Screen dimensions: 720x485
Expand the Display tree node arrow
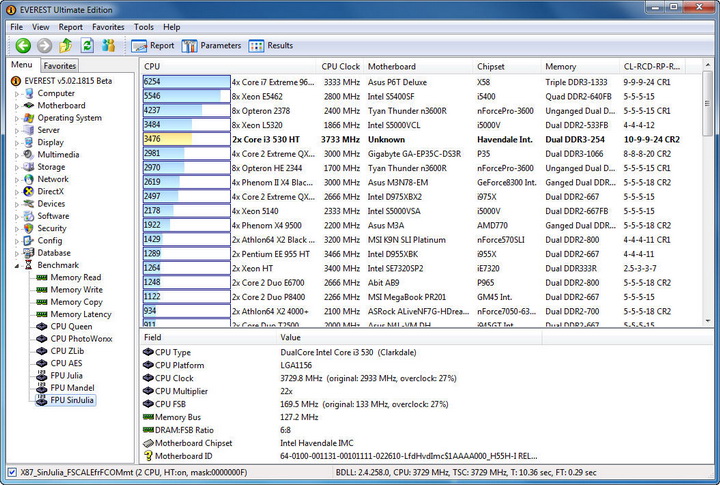click(17, 143)
